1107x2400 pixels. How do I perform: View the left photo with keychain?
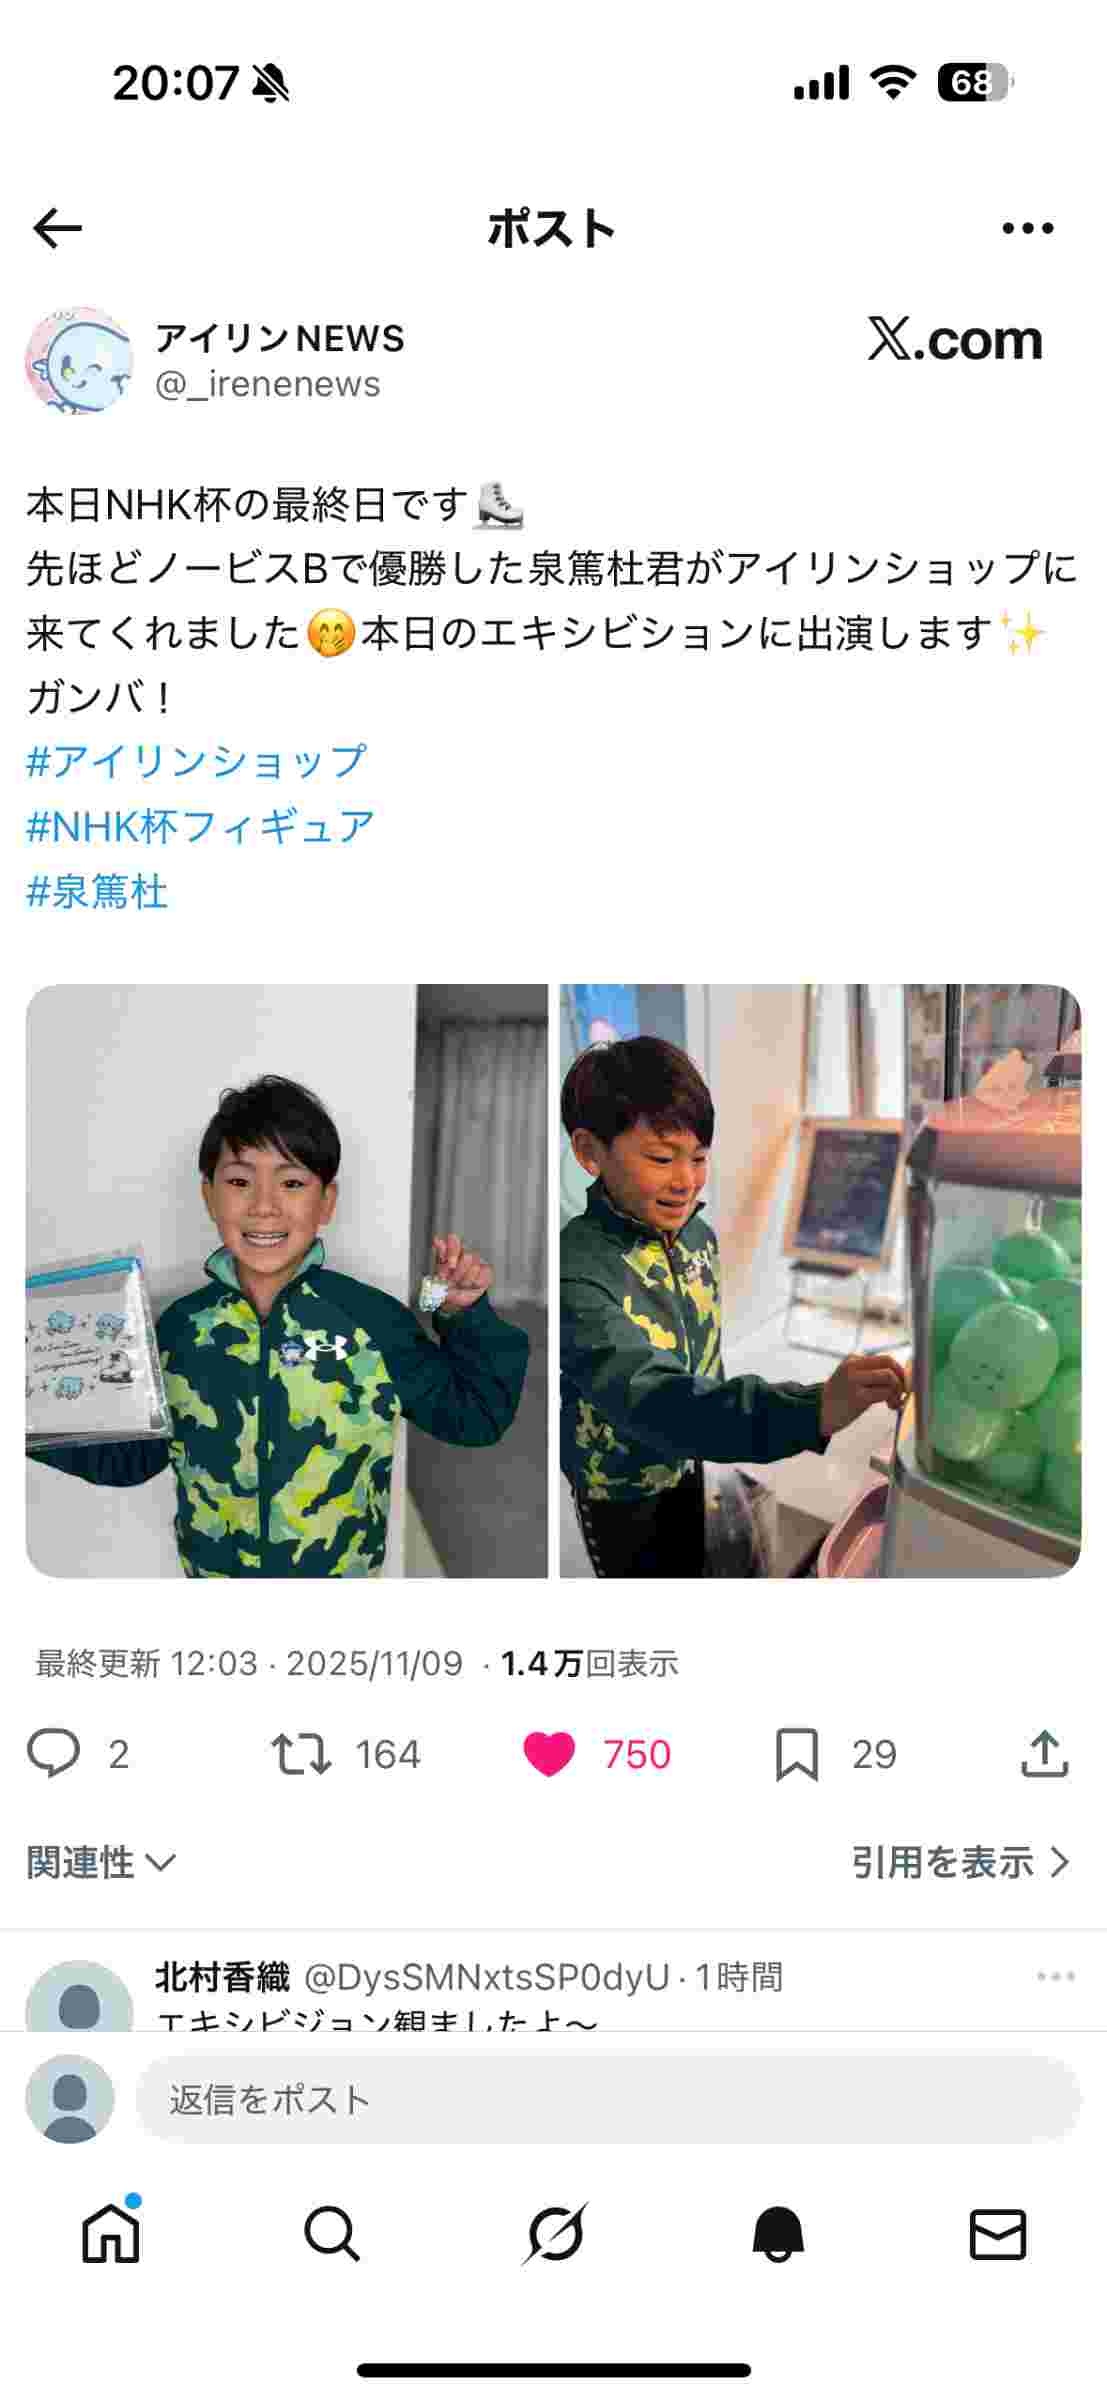click(x=286, y=1281)
